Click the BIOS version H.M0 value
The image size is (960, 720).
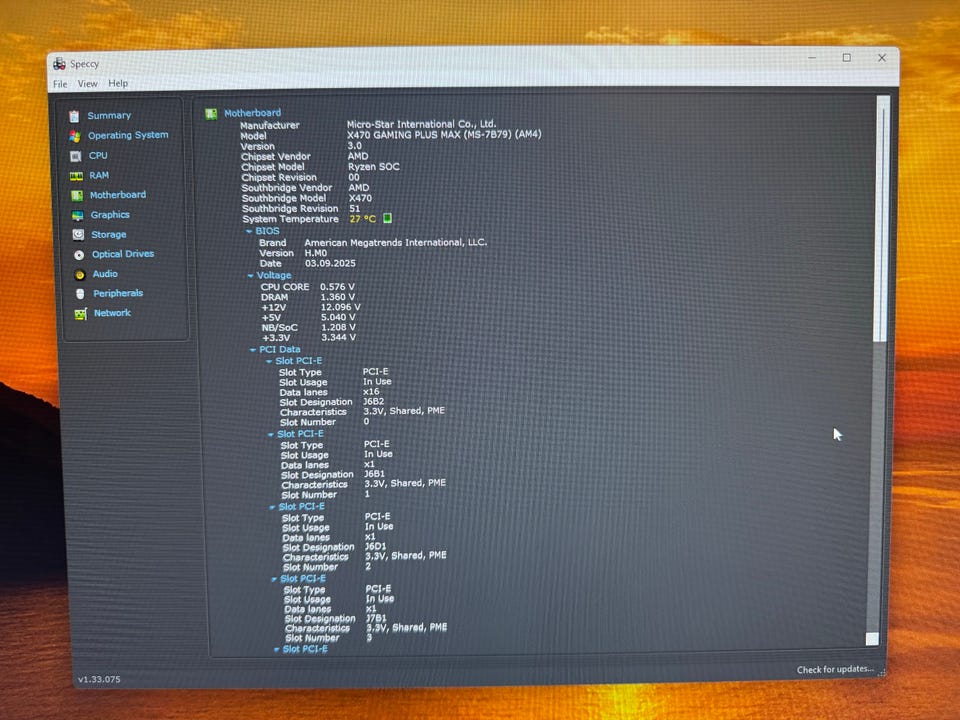click(316, 253)
